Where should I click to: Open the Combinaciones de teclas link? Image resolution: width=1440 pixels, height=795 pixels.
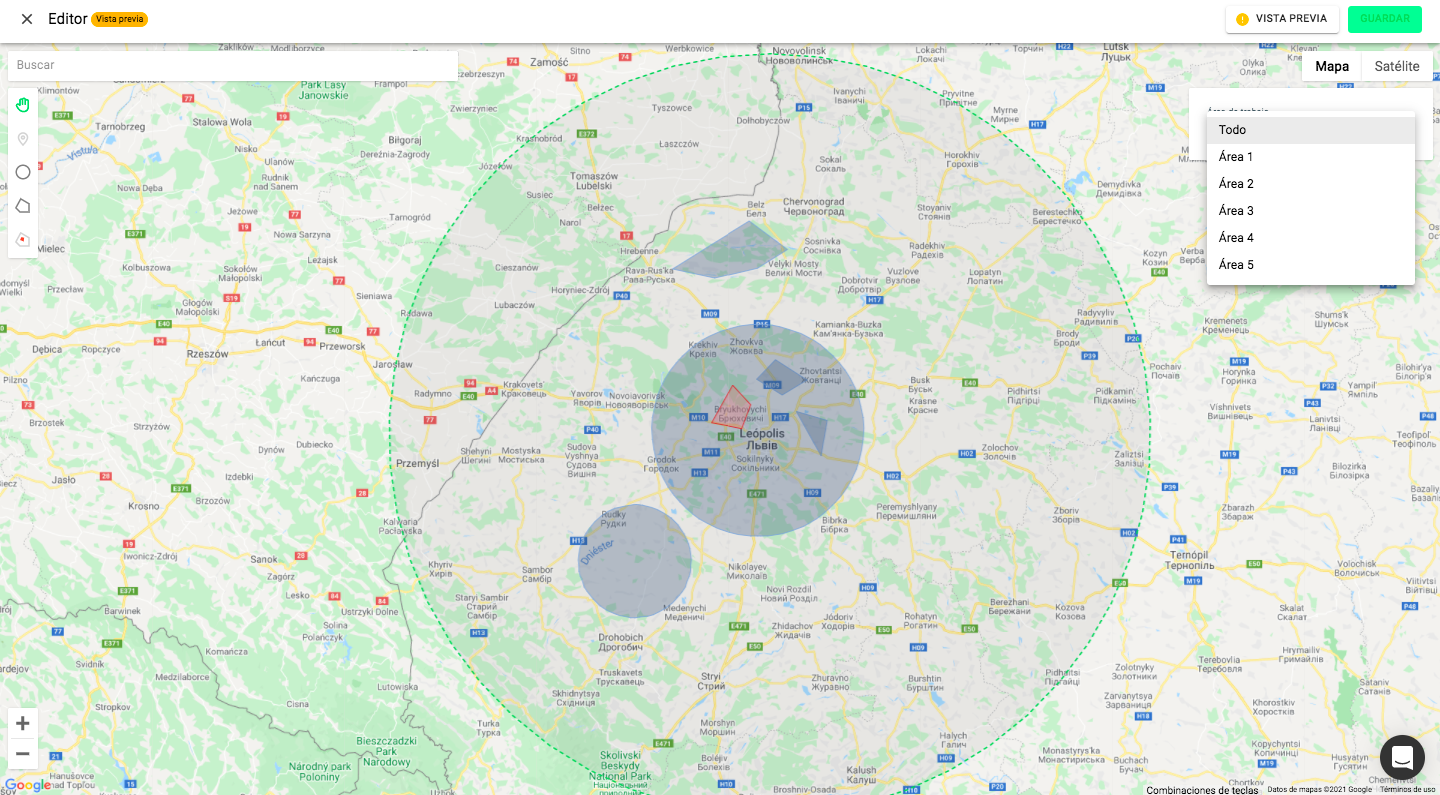tap(1202, 790)
